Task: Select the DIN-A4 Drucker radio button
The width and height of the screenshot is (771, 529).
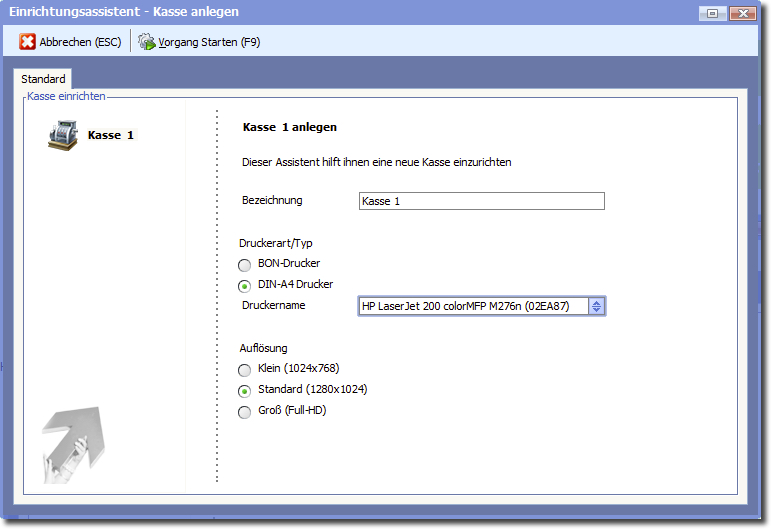Action: 245,285
